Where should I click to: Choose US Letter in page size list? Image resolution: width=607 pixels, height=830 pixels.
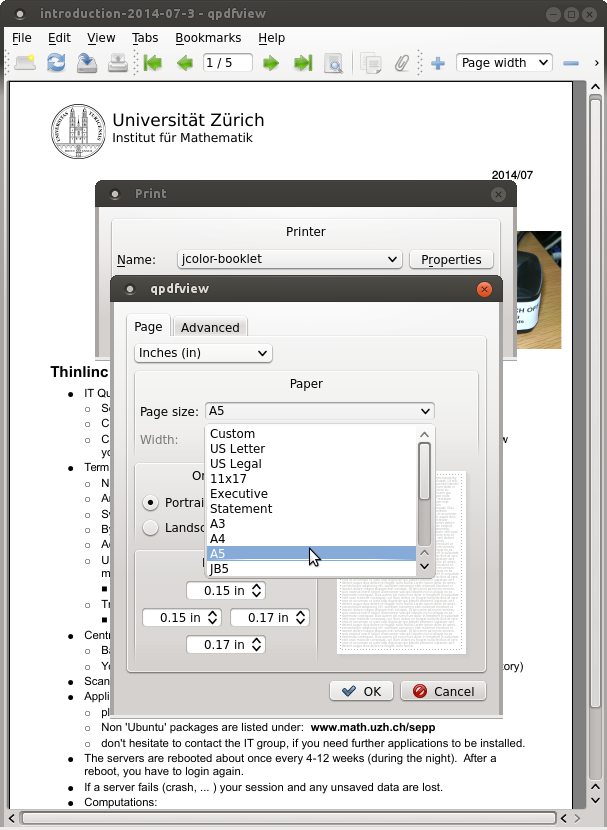click(311, 448)
